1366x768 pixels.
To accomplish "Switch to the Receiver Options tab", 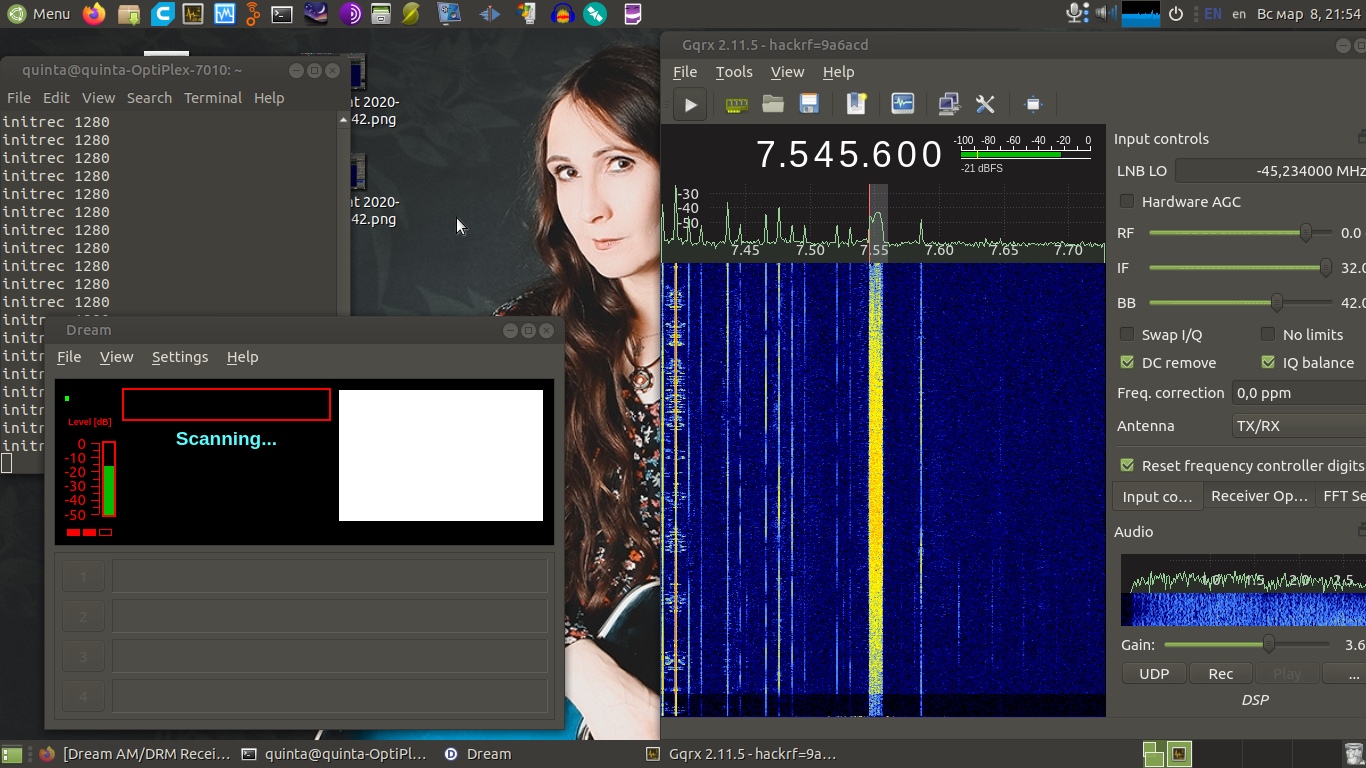I will (1258, 496).
